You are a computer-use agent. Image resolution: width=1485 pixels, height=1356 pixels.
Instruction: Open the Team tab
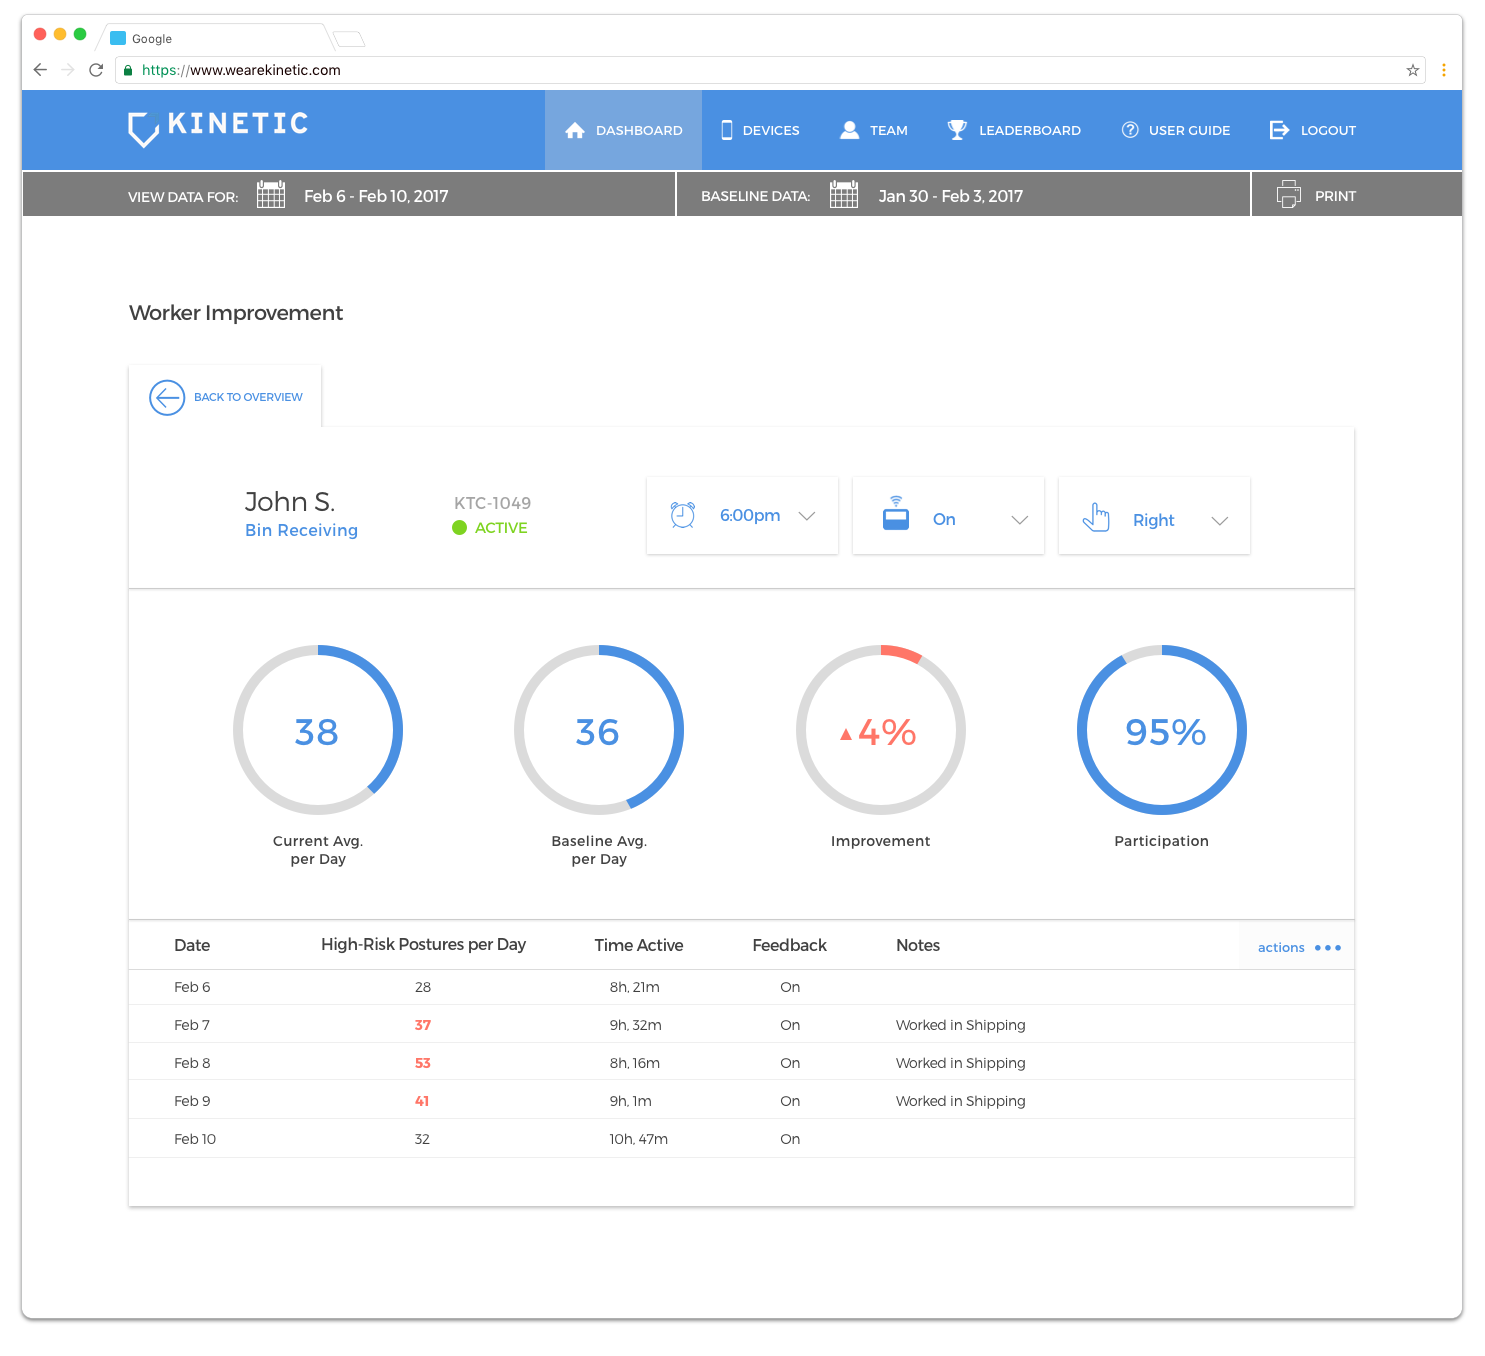click(874, 130)
